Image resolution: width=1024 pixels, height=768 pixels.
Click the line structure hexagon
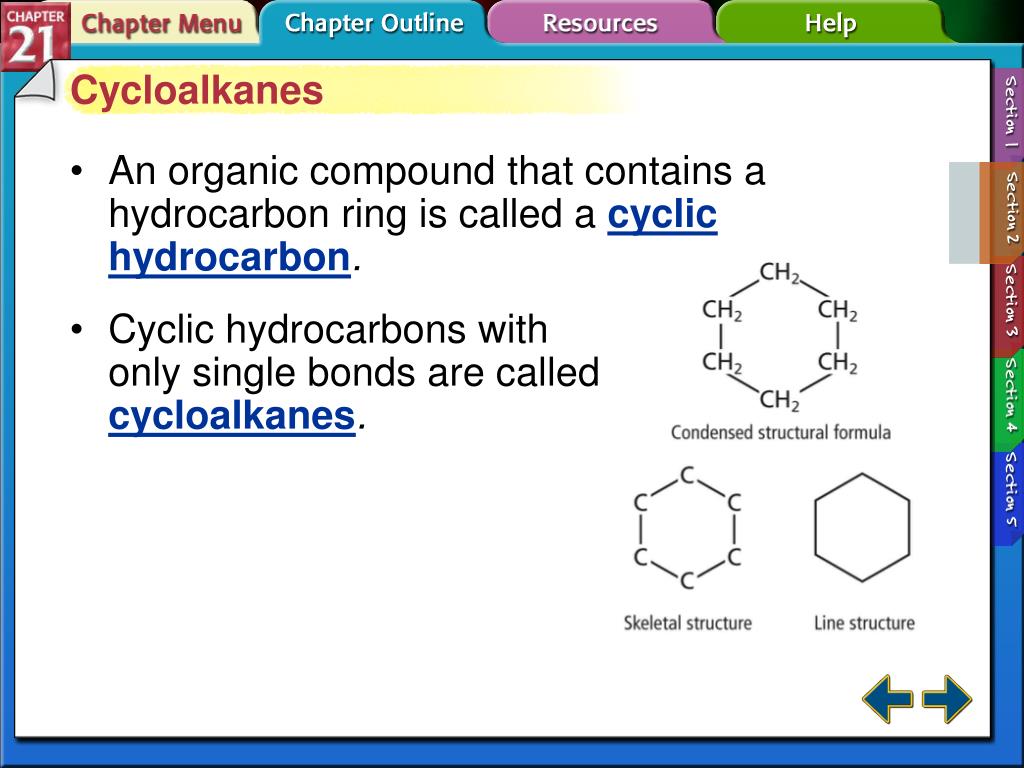coord(862,528)
